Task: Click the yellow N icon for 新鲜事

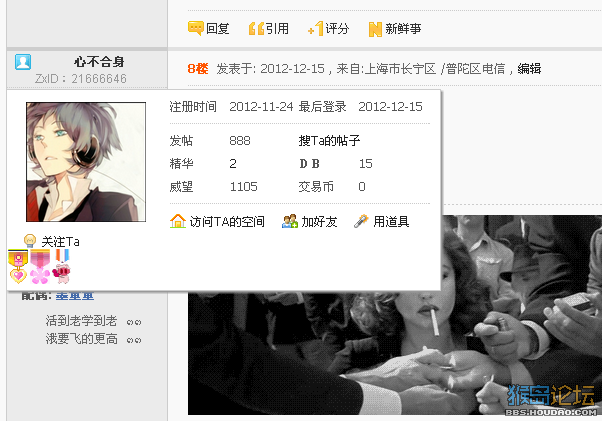Action: click(x=375, y=29)
